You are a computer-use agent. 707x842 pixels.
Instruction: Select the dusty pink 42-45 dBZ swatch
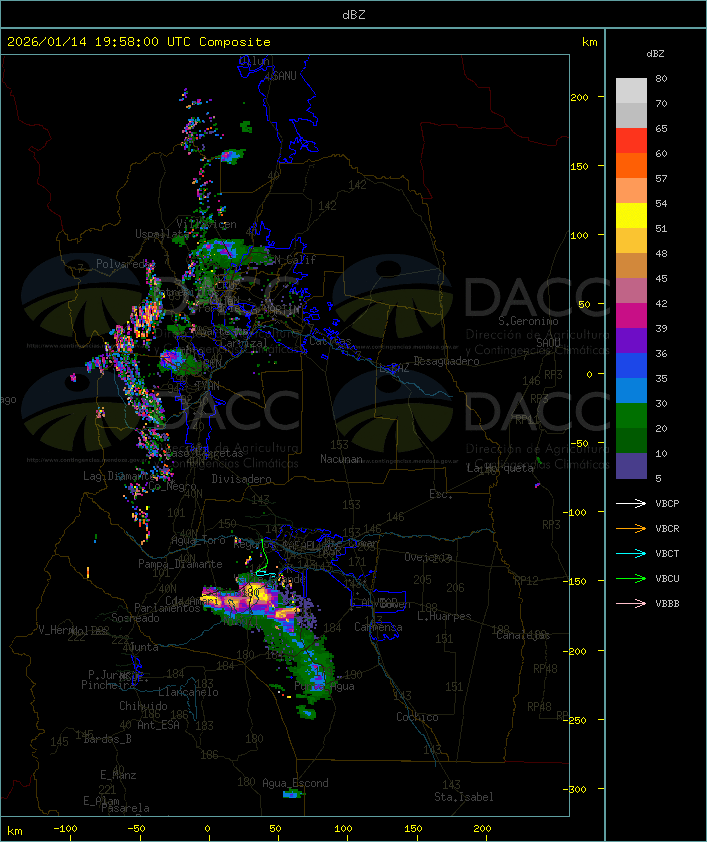(x=631, y=291)
